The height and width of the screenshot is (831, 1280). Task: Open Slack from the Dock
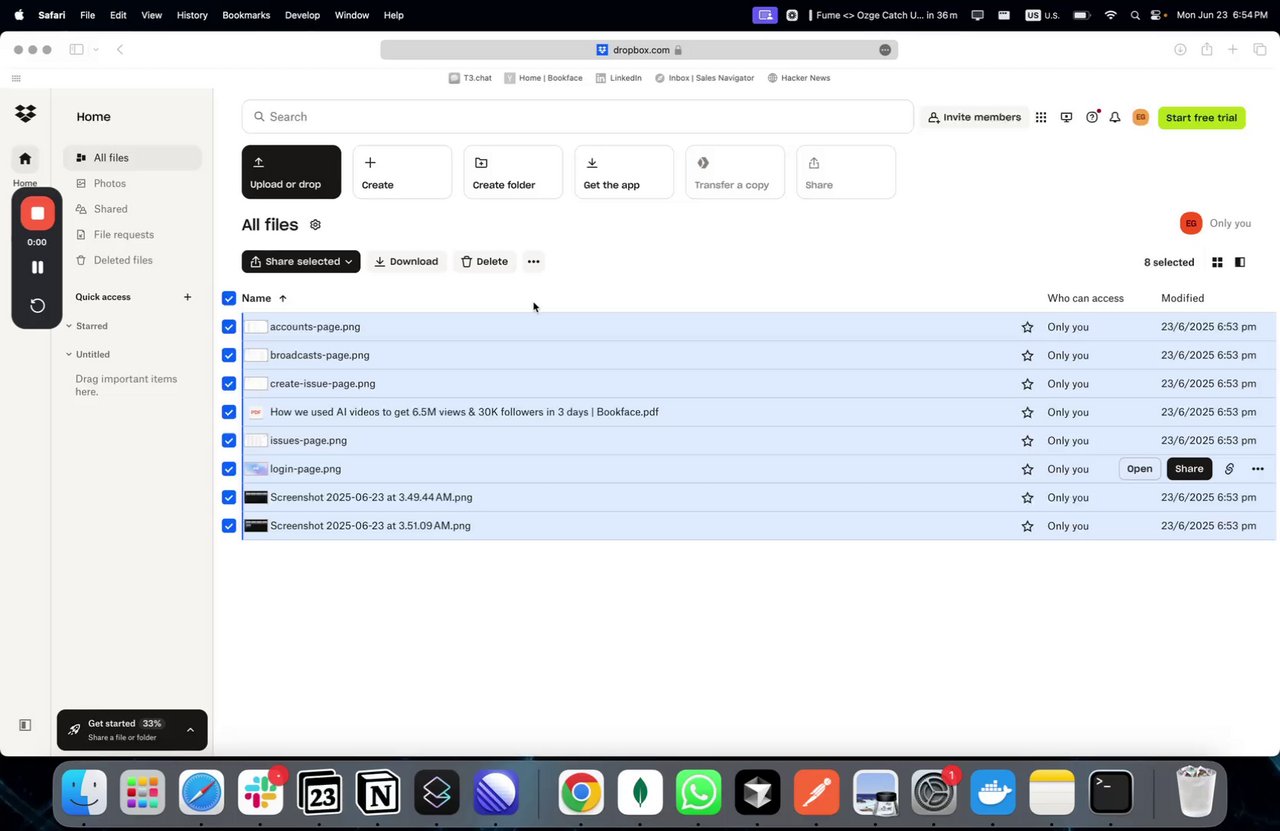[x=262, y=794]
